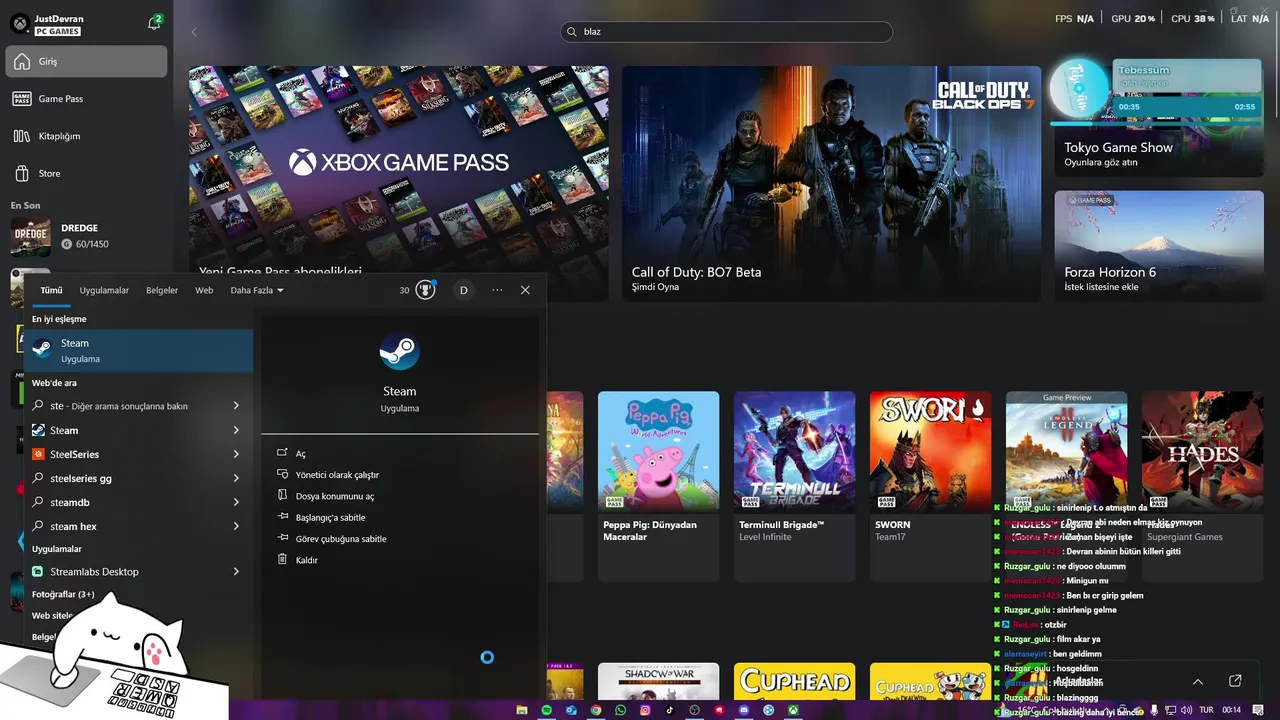Click Dosya konumunu aç action
The width and height of the screenshot is (1280, 720).
tap(335, 496)
